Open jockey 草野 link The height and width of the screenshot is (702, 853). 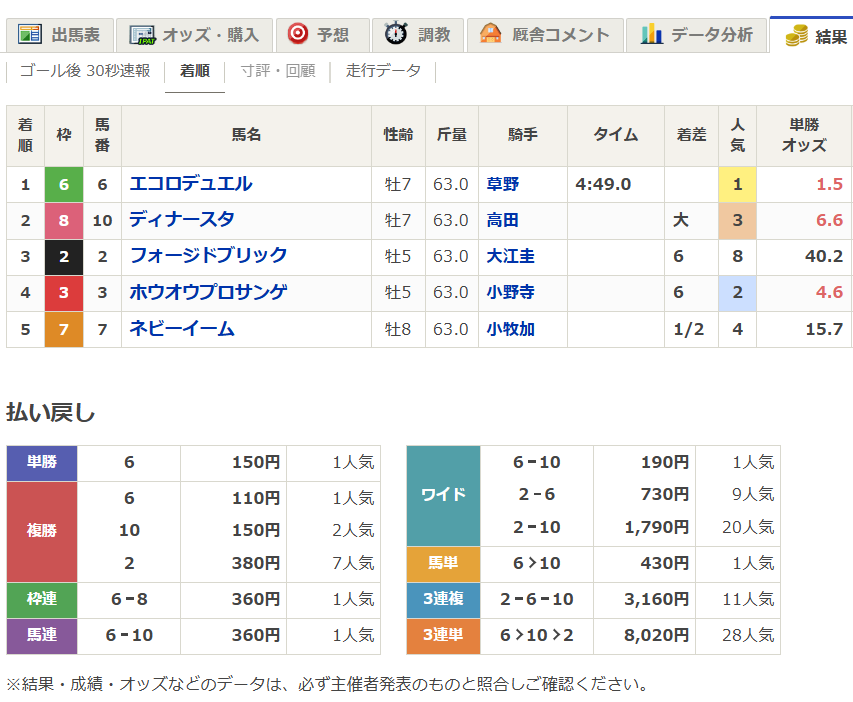503,184
